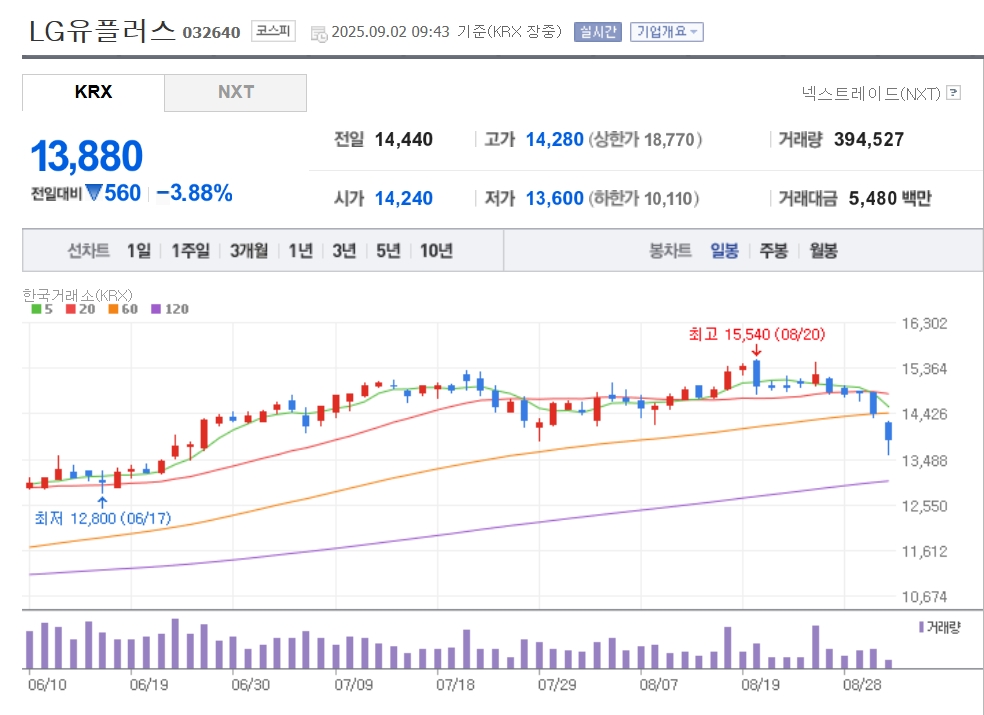Click the green 5-day moving average legend square
The width and height of the screenshot is (984, 715).
pyautogui.click(x=36, y=309)
